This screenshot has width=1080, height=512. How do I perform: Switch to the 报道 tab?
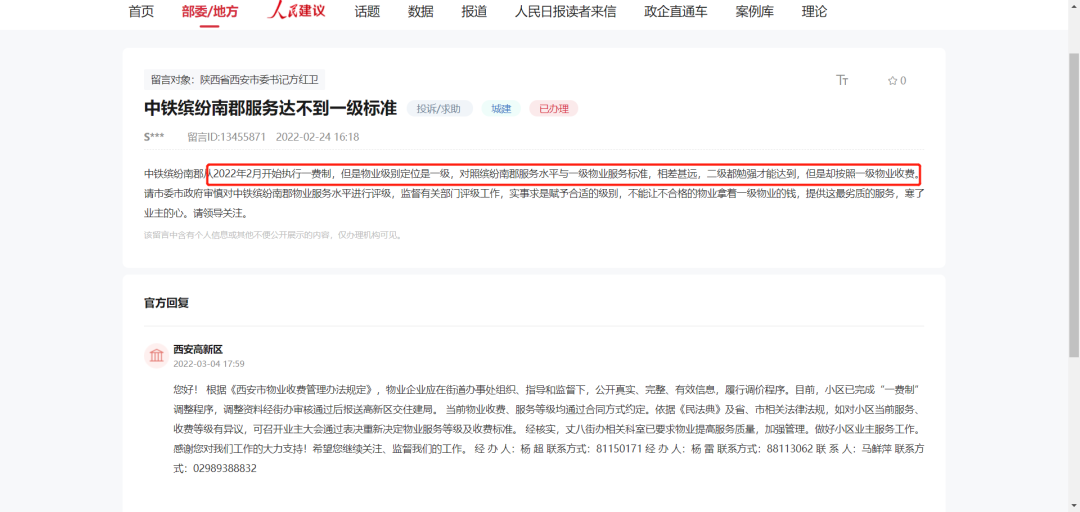click(475, 11)
